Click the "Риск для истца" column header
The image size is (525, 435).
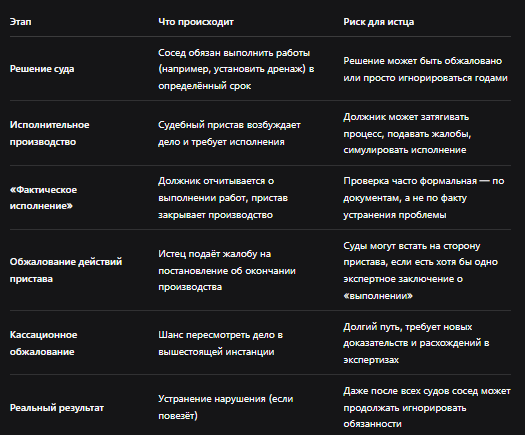pyautogui.click(x=378, y=22)
